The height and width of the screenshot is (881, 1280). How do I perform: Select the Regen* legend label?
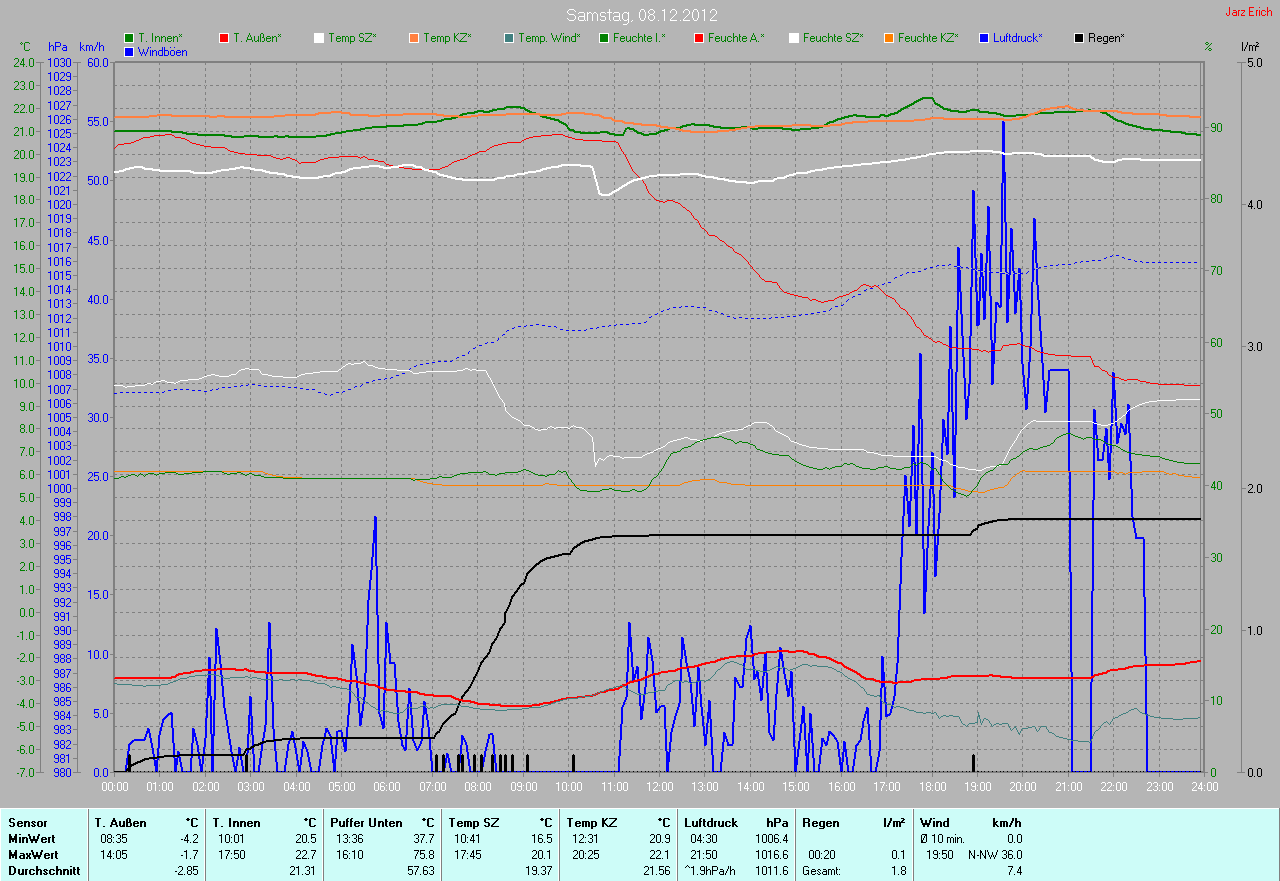1106,38
